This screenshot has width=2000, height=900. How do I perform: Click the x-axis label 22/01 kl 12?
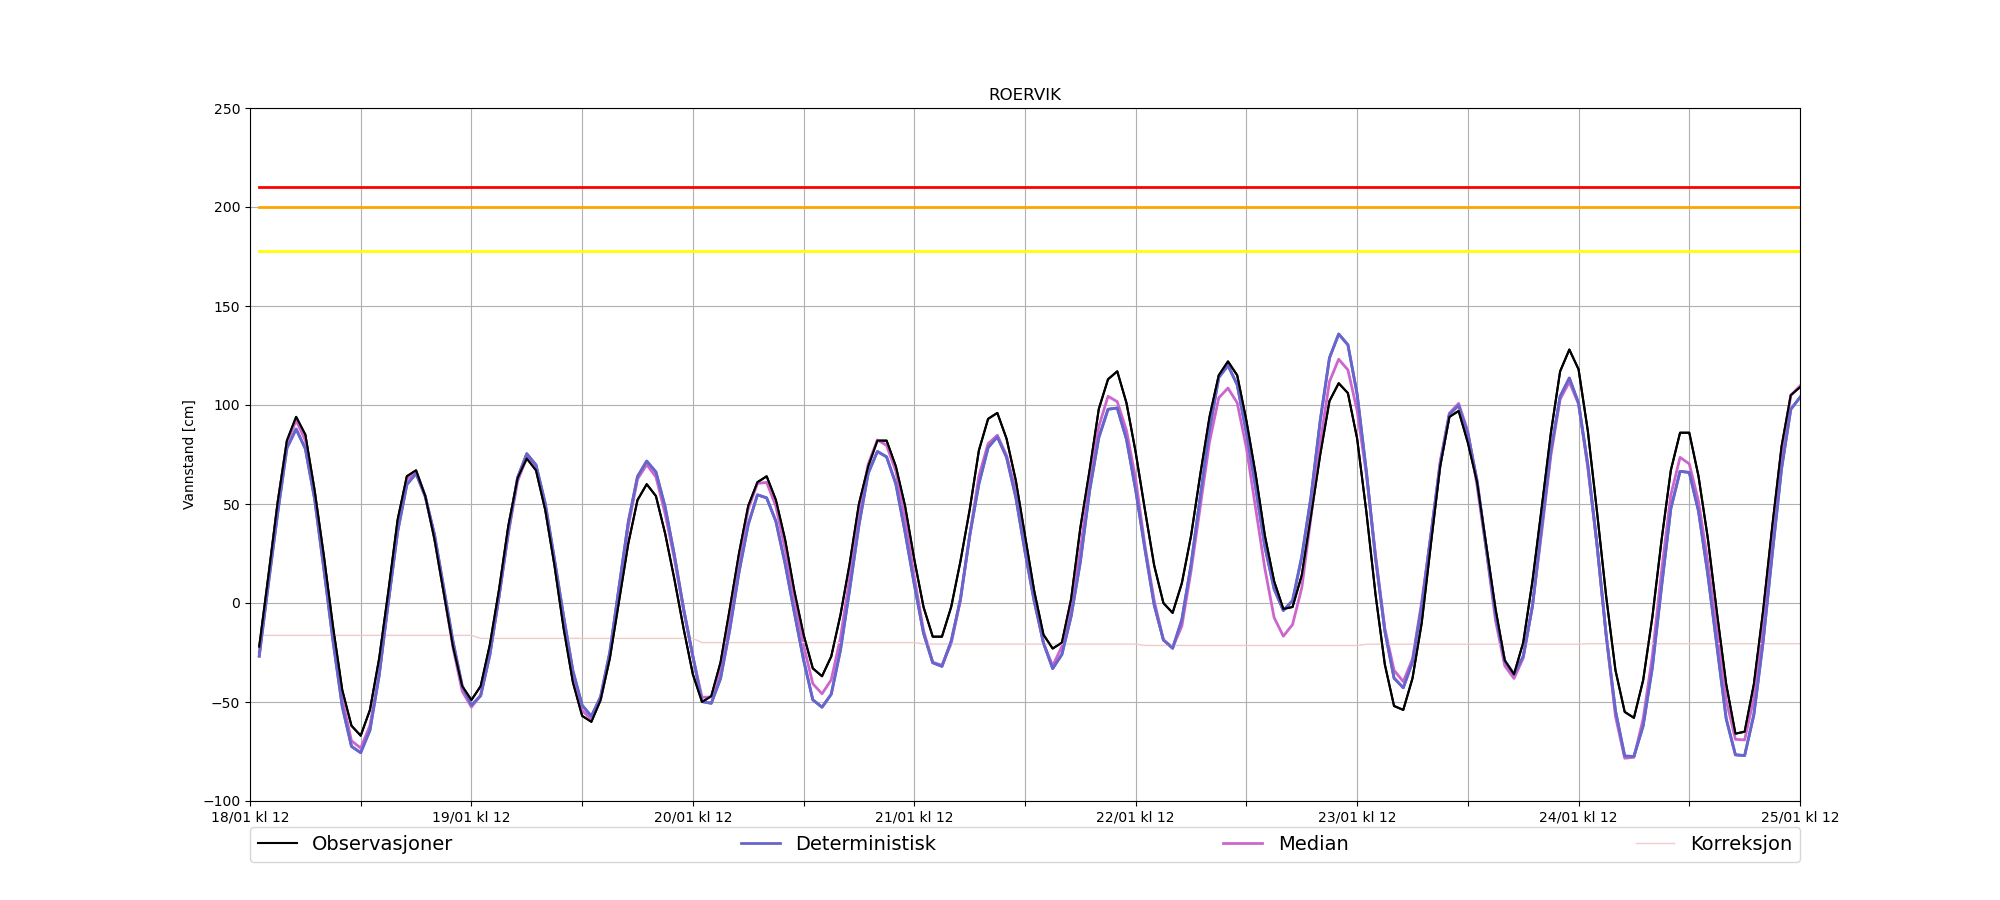[x=1135, y=817]
